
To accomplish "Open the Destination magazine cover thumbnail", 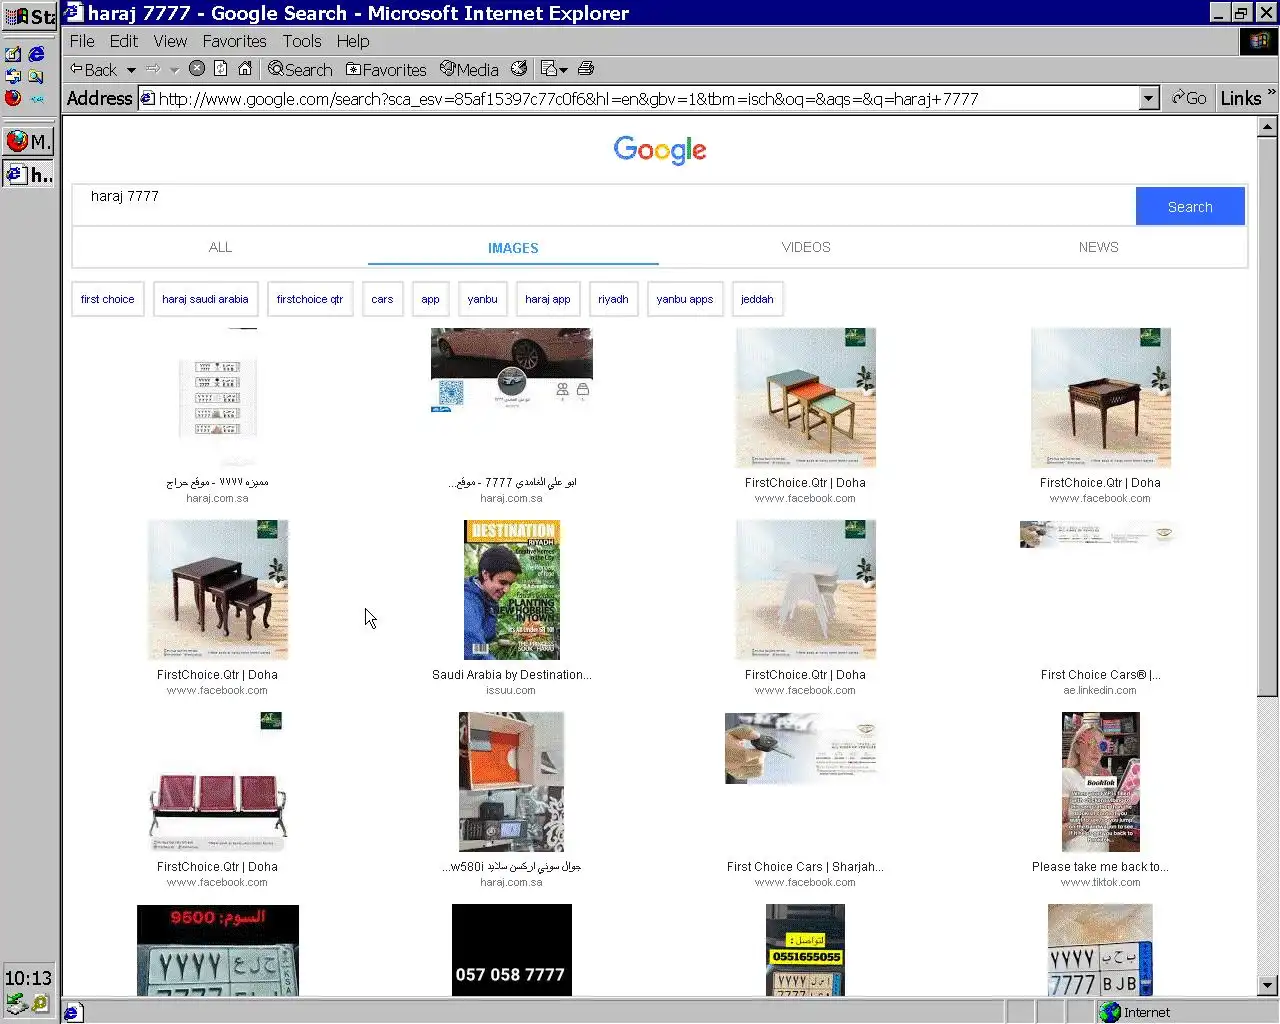I will pyautogui.click(x=512, y=589).
